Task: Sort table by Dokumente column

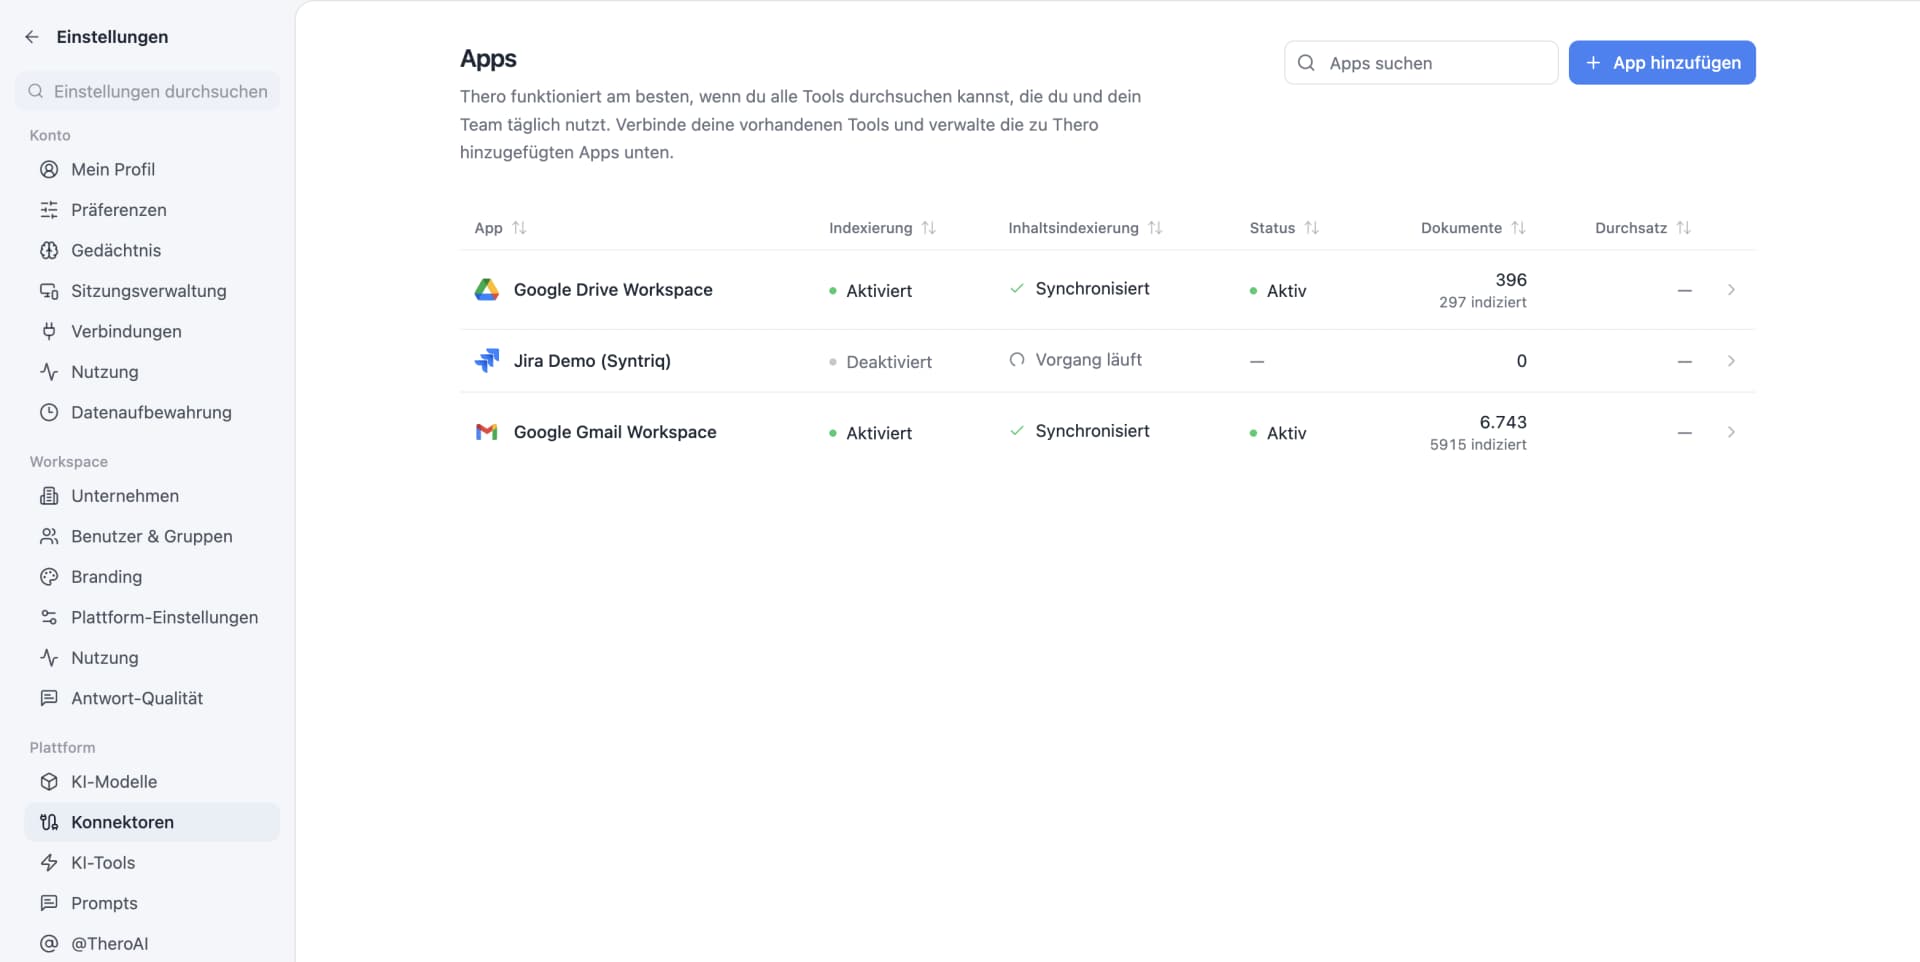Action: click(x=1473, y=228)
